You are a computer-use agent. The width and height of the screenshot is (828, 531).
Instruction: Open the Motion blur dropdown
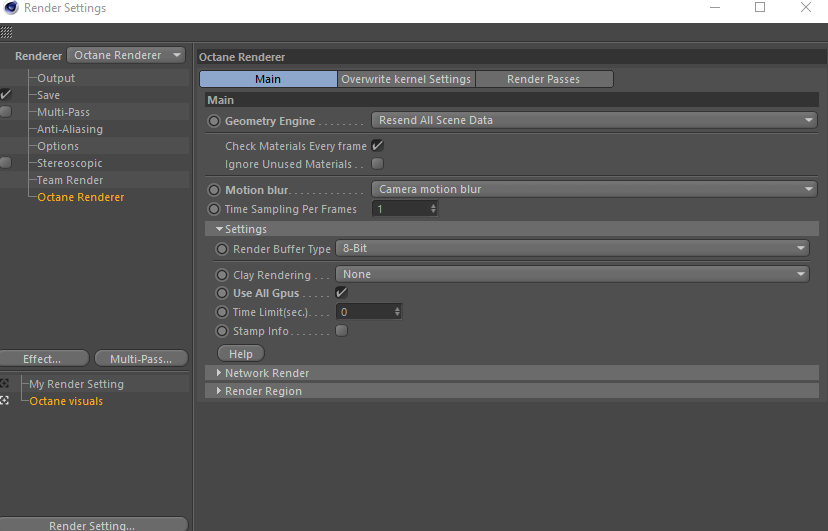(595, 189)
